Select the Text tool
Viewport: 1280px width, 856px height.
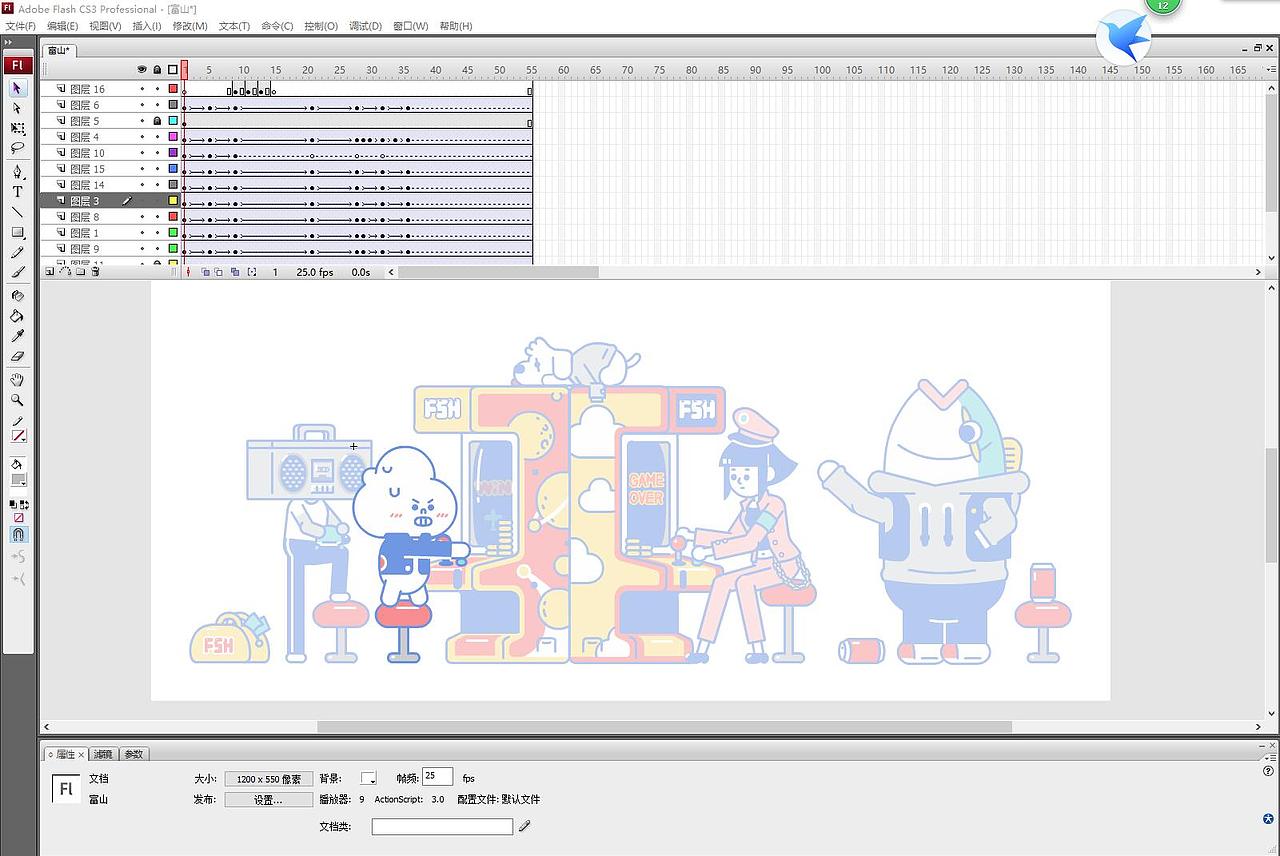coord(17,192)
